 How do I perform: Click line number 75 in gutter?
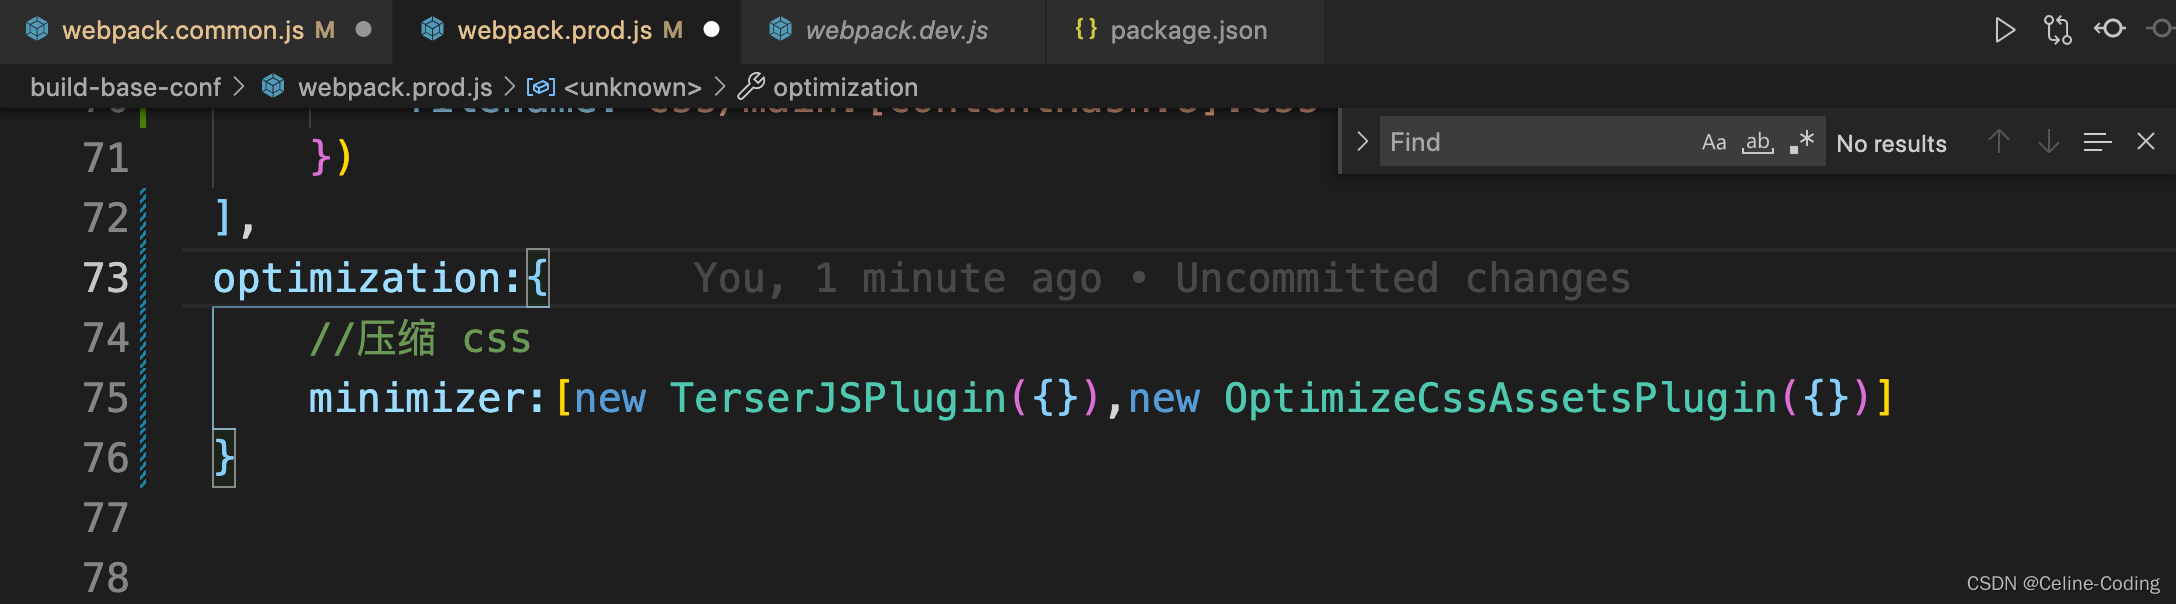coord(105,398)
